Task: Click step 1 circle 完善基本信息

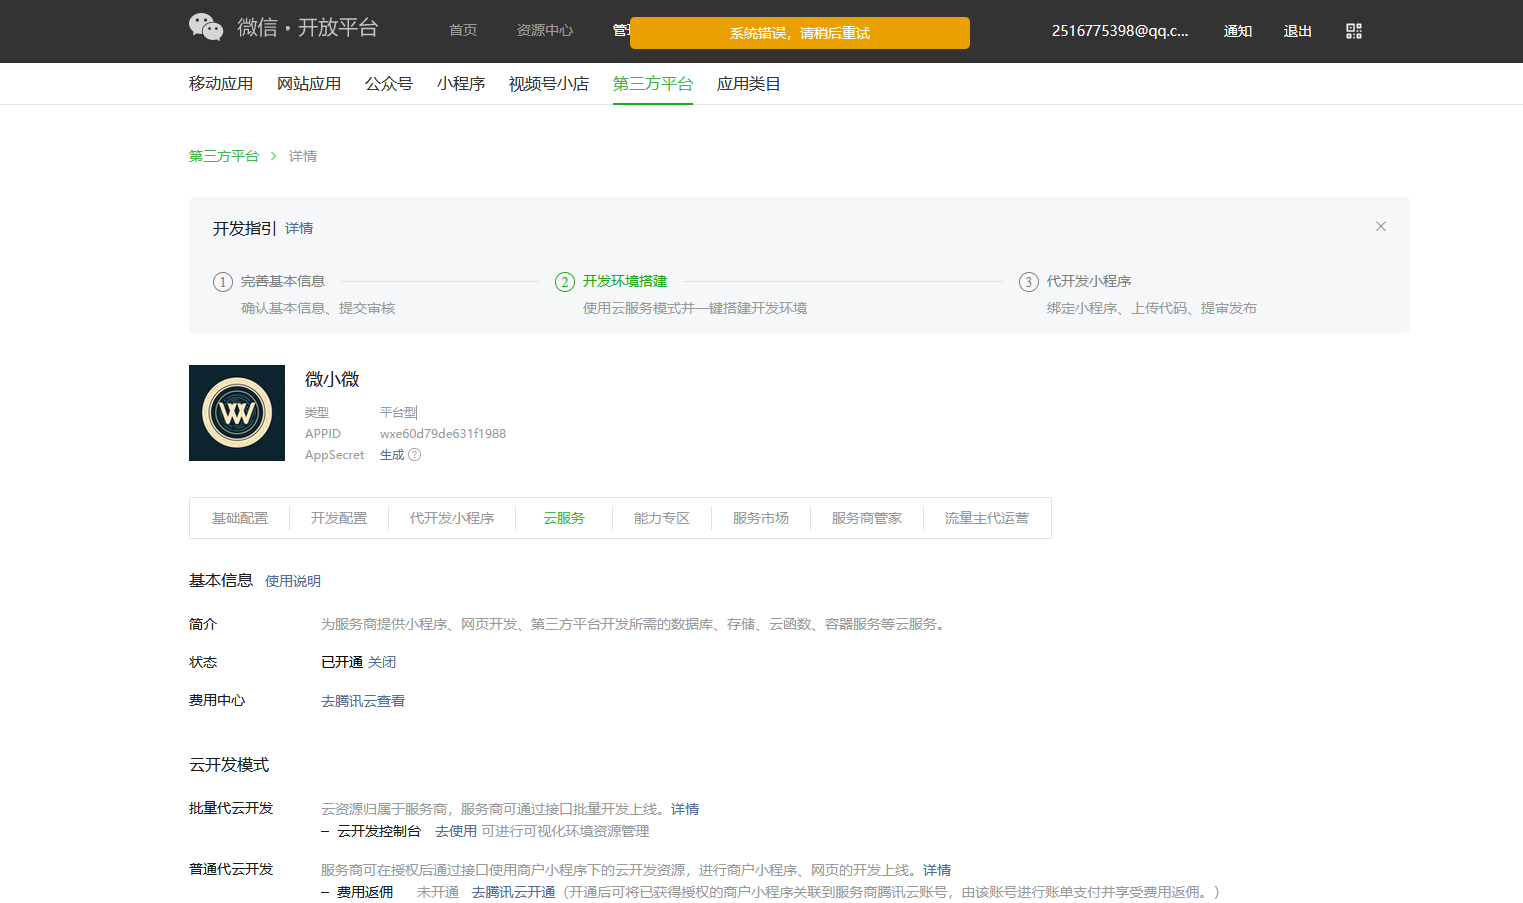Action: (223, 282)
